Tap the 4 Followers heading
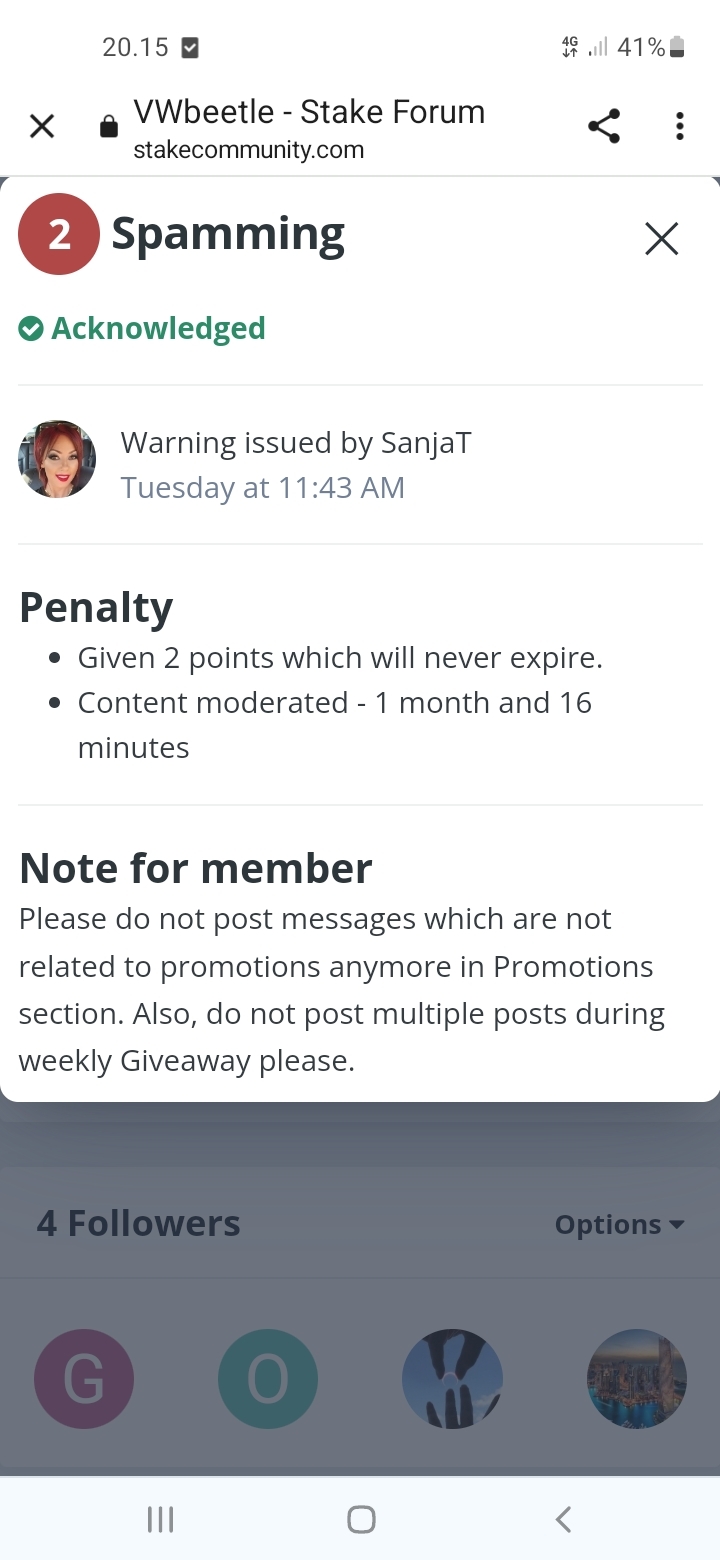720x1560 pixels. click(x=139, y=1223)
